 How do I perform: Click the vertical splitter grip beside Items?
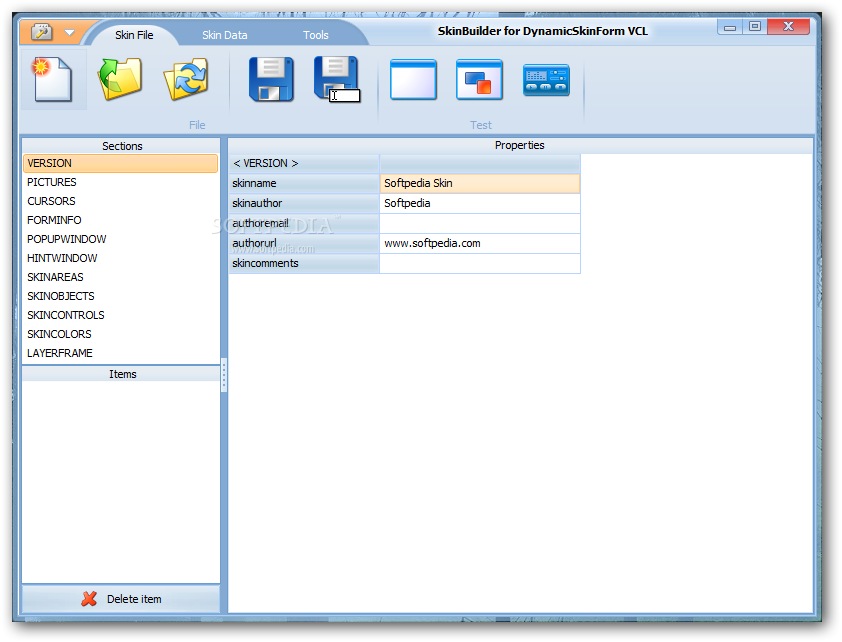[223, 374]
